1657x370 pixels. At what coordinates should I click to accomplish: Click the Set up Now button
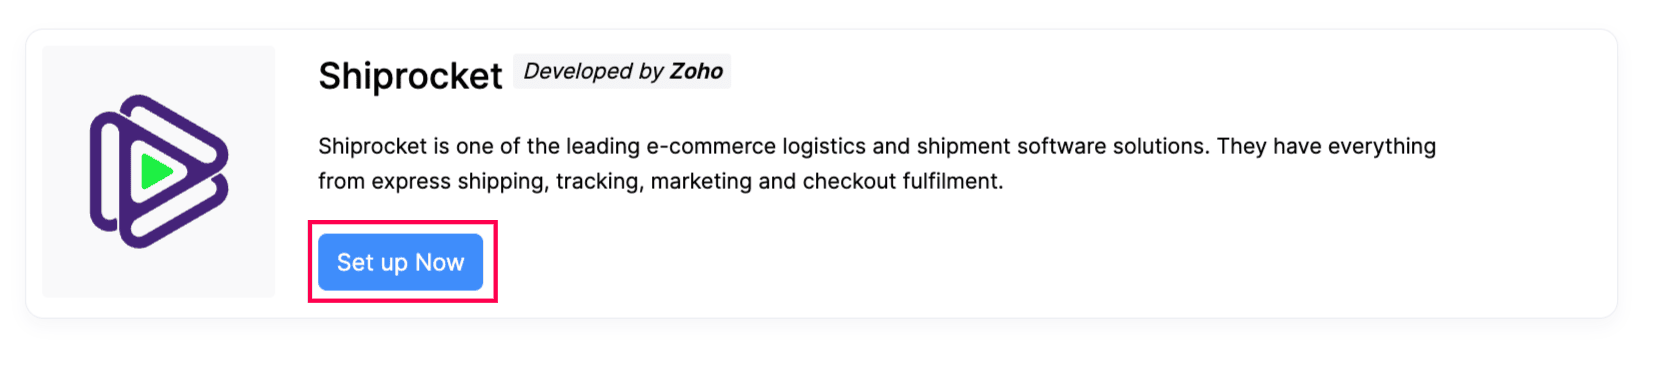click(400, 262)
